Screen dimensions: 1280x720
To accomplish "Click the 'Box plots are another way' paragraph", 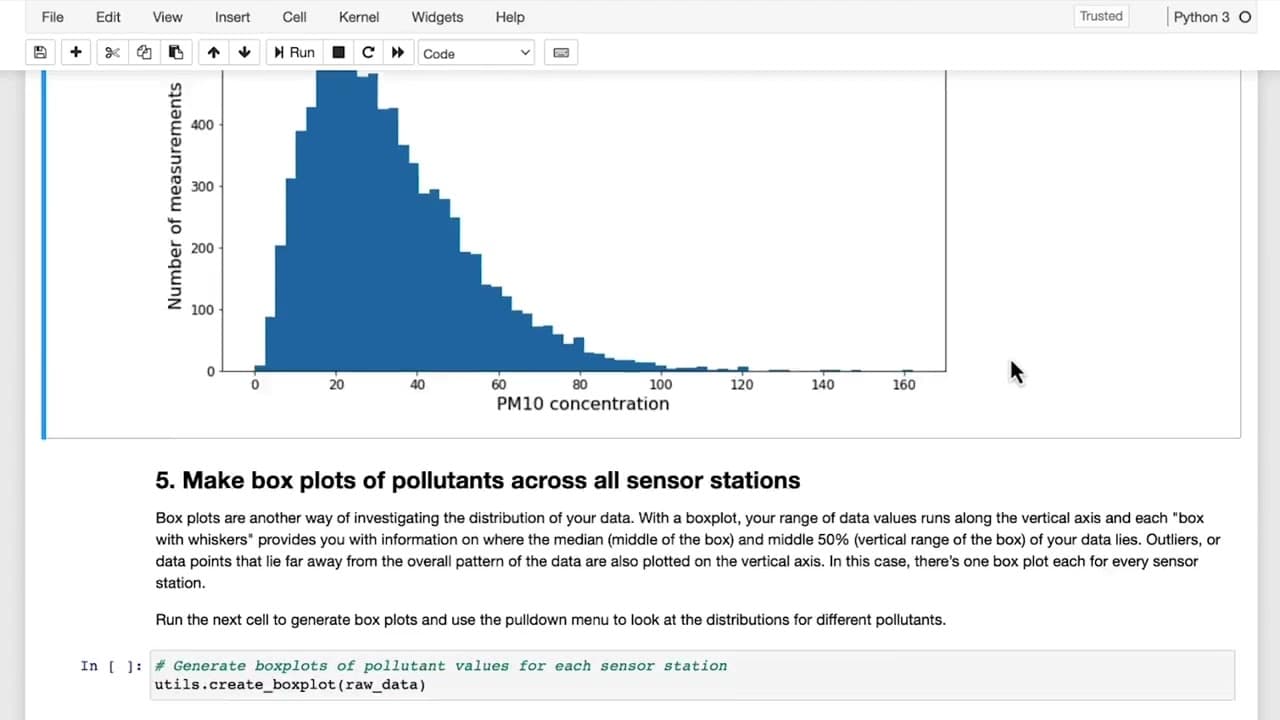I will [688, 550].
